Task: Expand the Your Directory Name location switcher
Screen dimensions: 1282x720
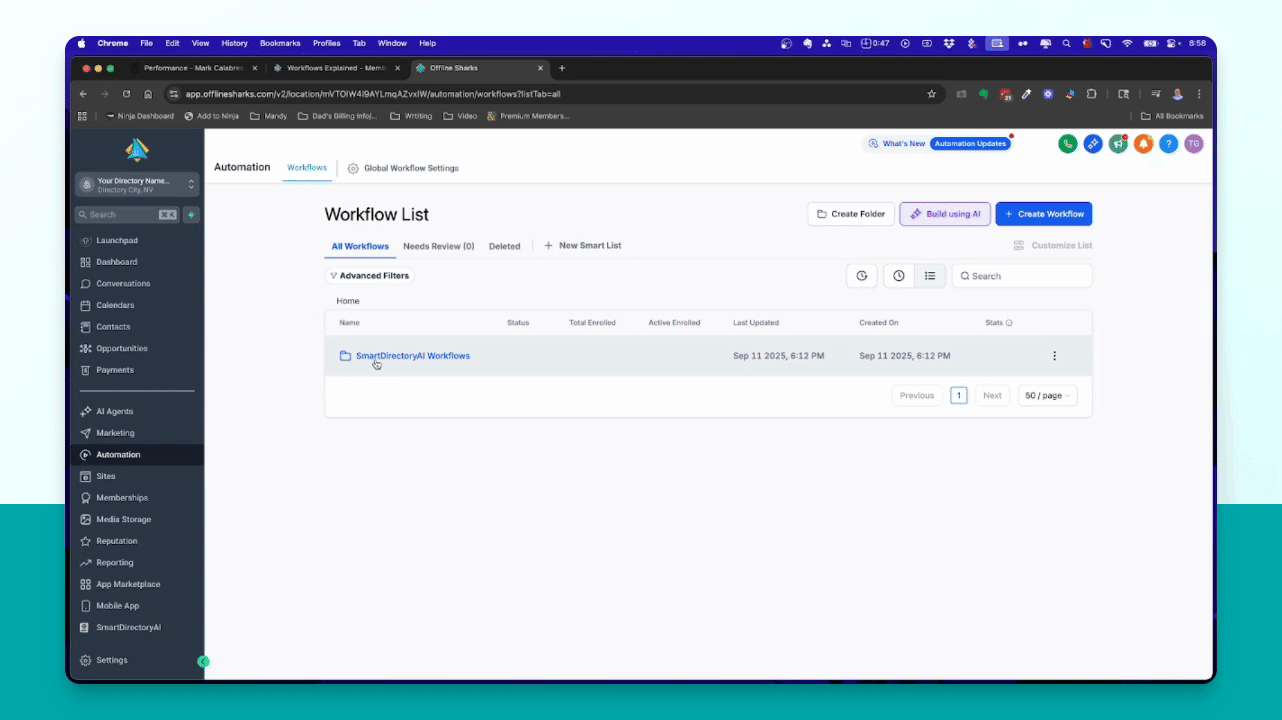Action: click(137, 185)
